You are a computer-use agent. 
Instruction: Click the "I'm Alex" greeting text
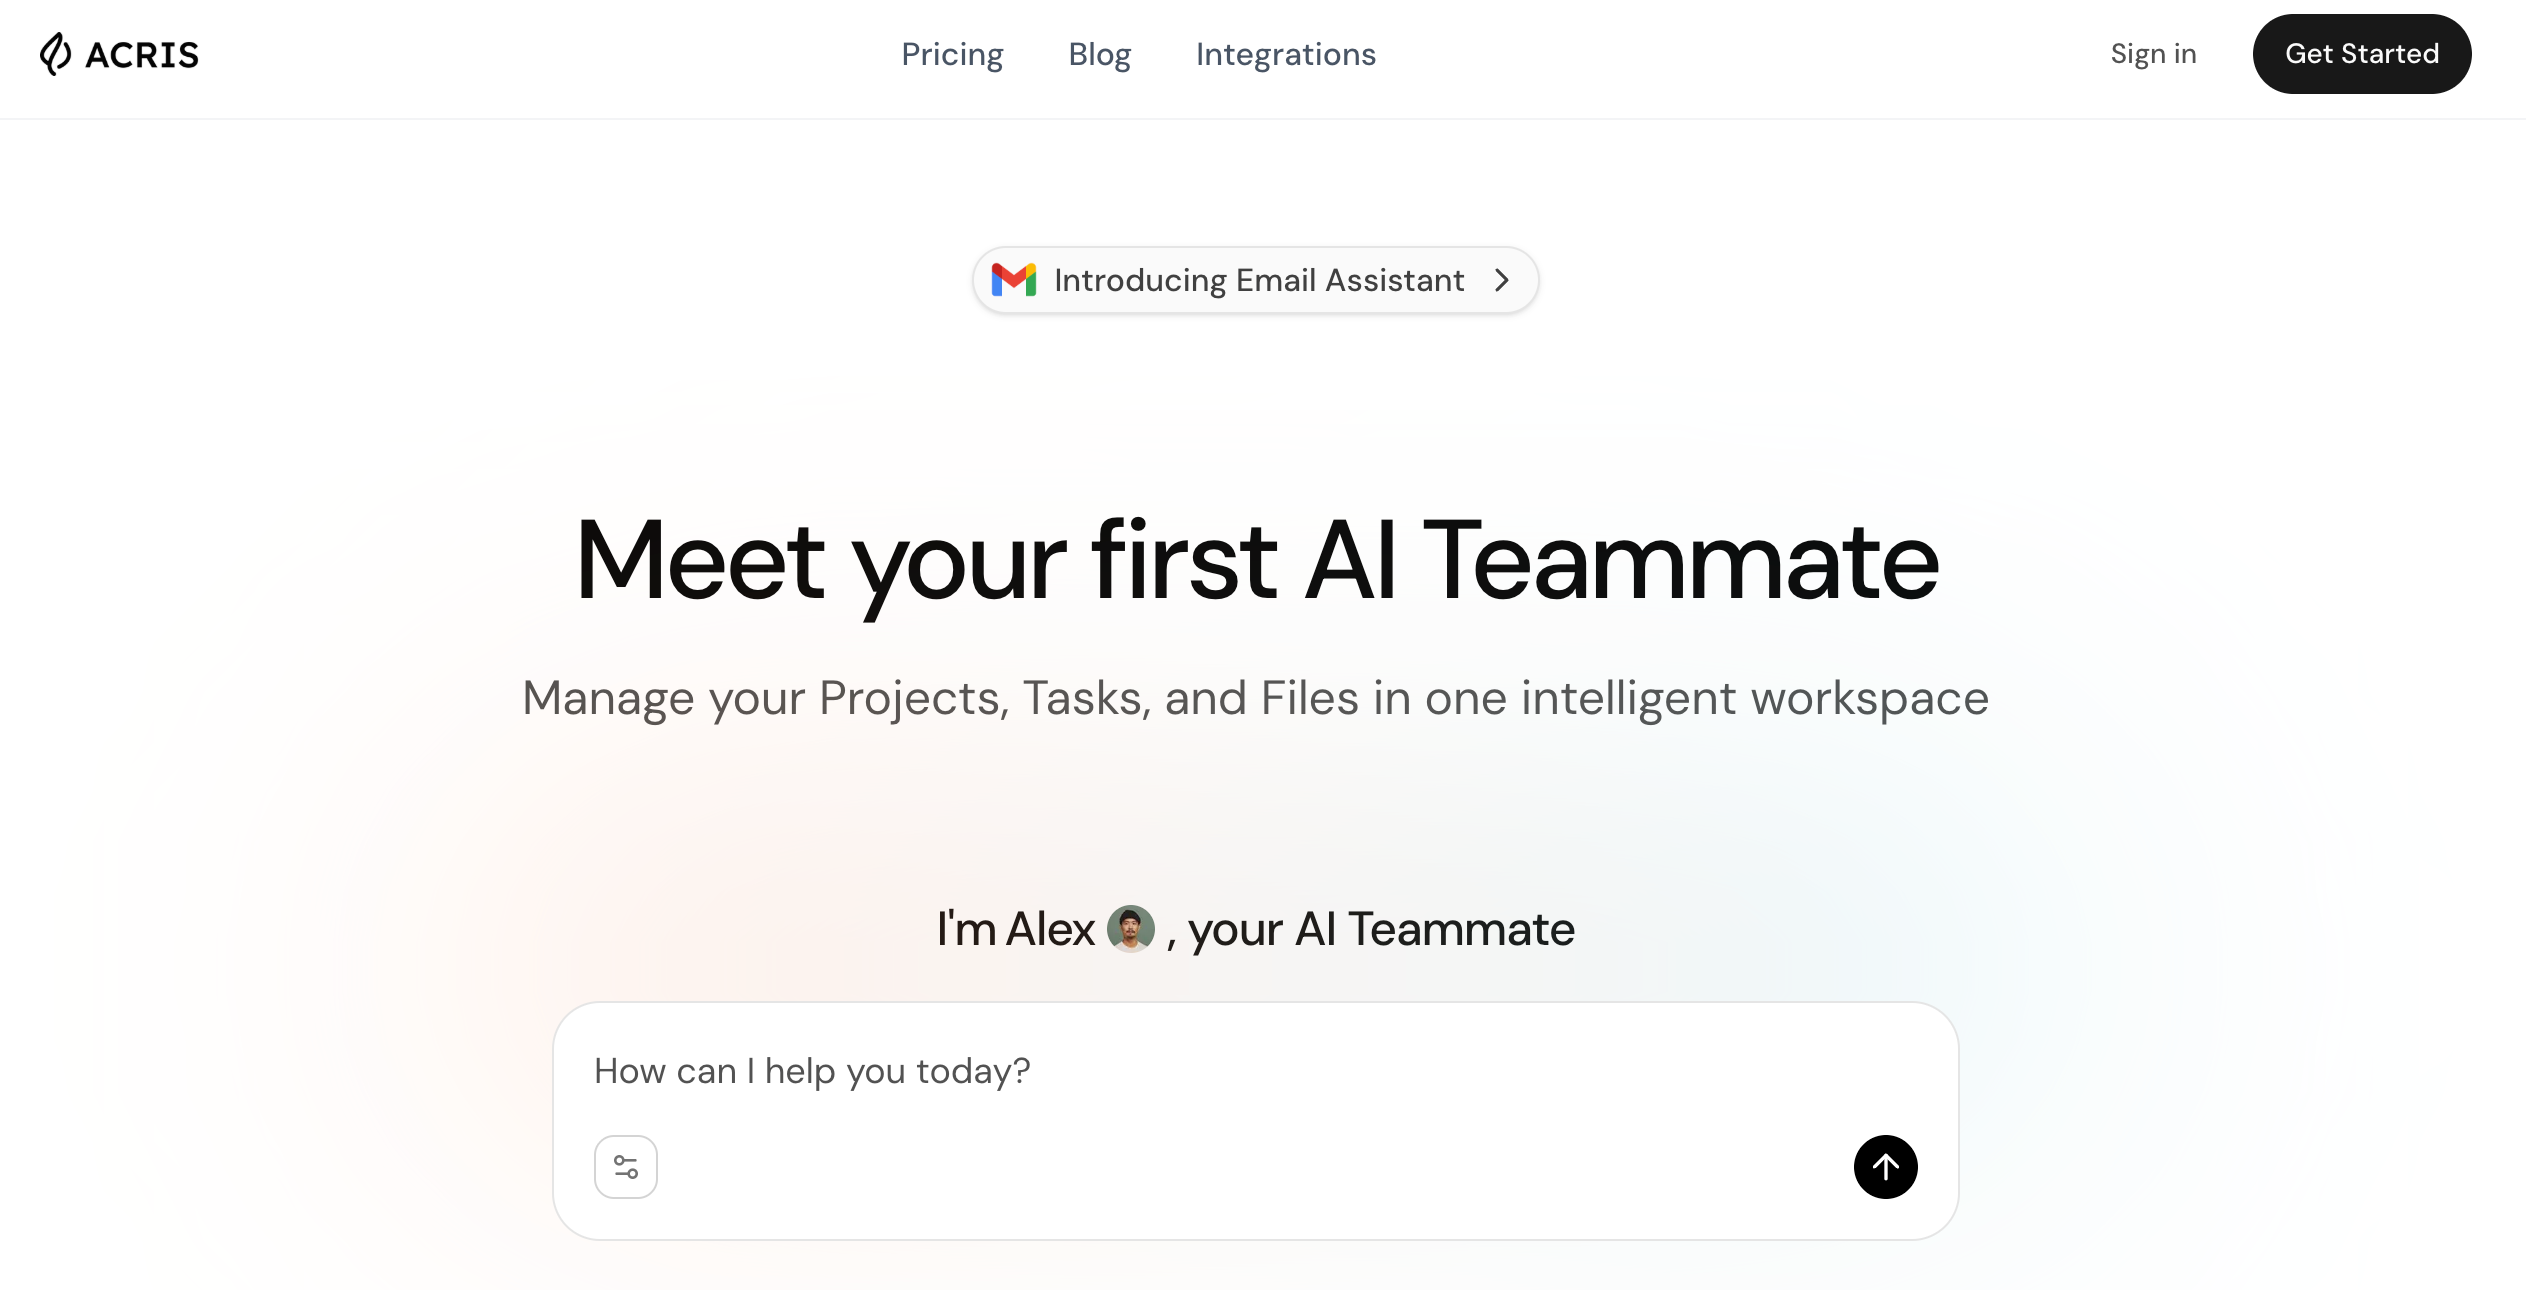pyautogui.click(x=1015, y=929)
